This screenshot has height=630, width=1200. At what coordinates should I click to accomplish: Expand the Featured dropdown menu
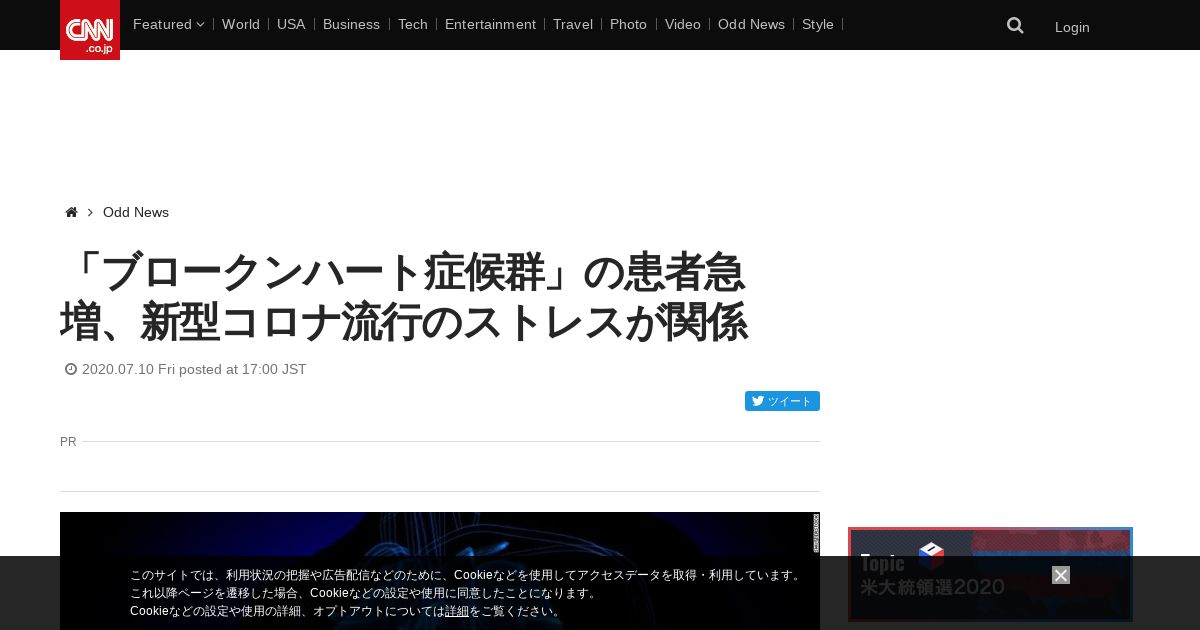click(168, 24)
